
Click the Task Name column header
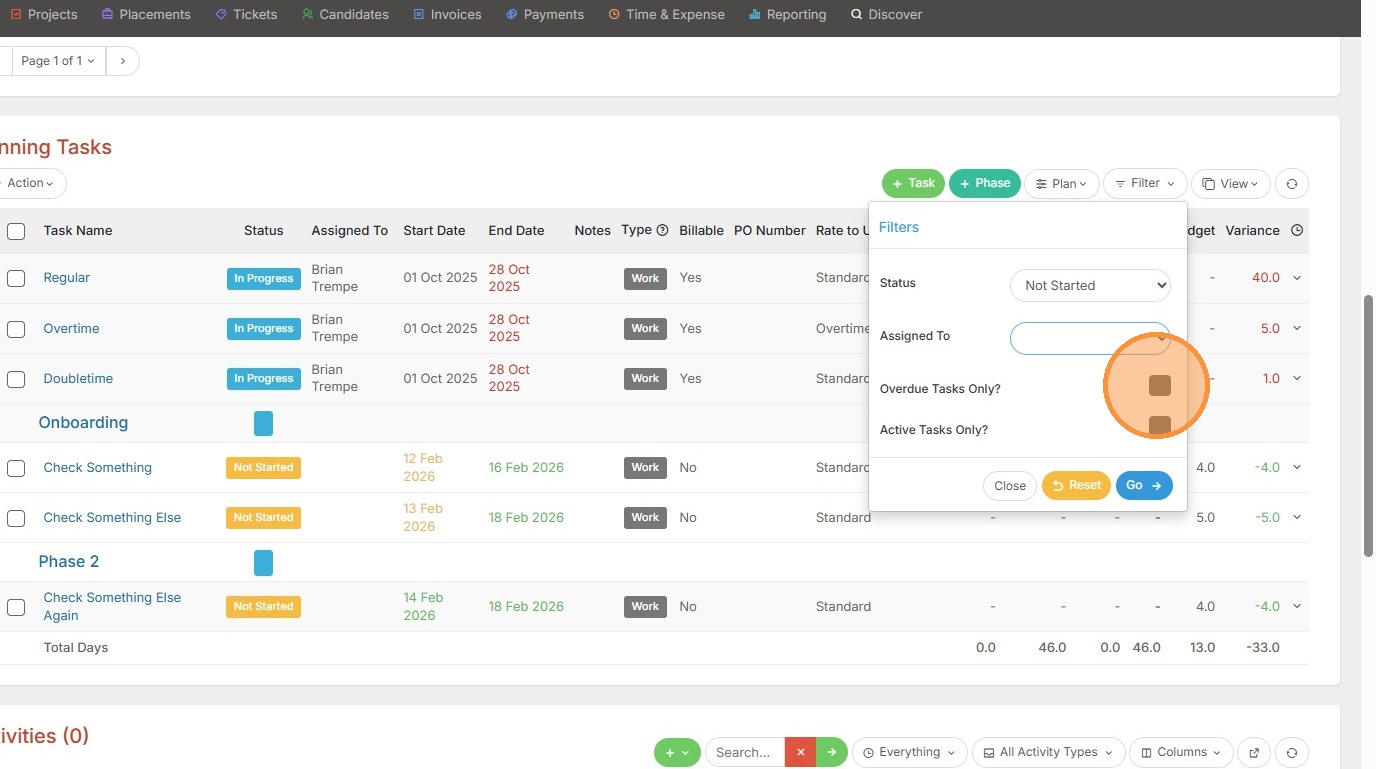pos(78,231)
